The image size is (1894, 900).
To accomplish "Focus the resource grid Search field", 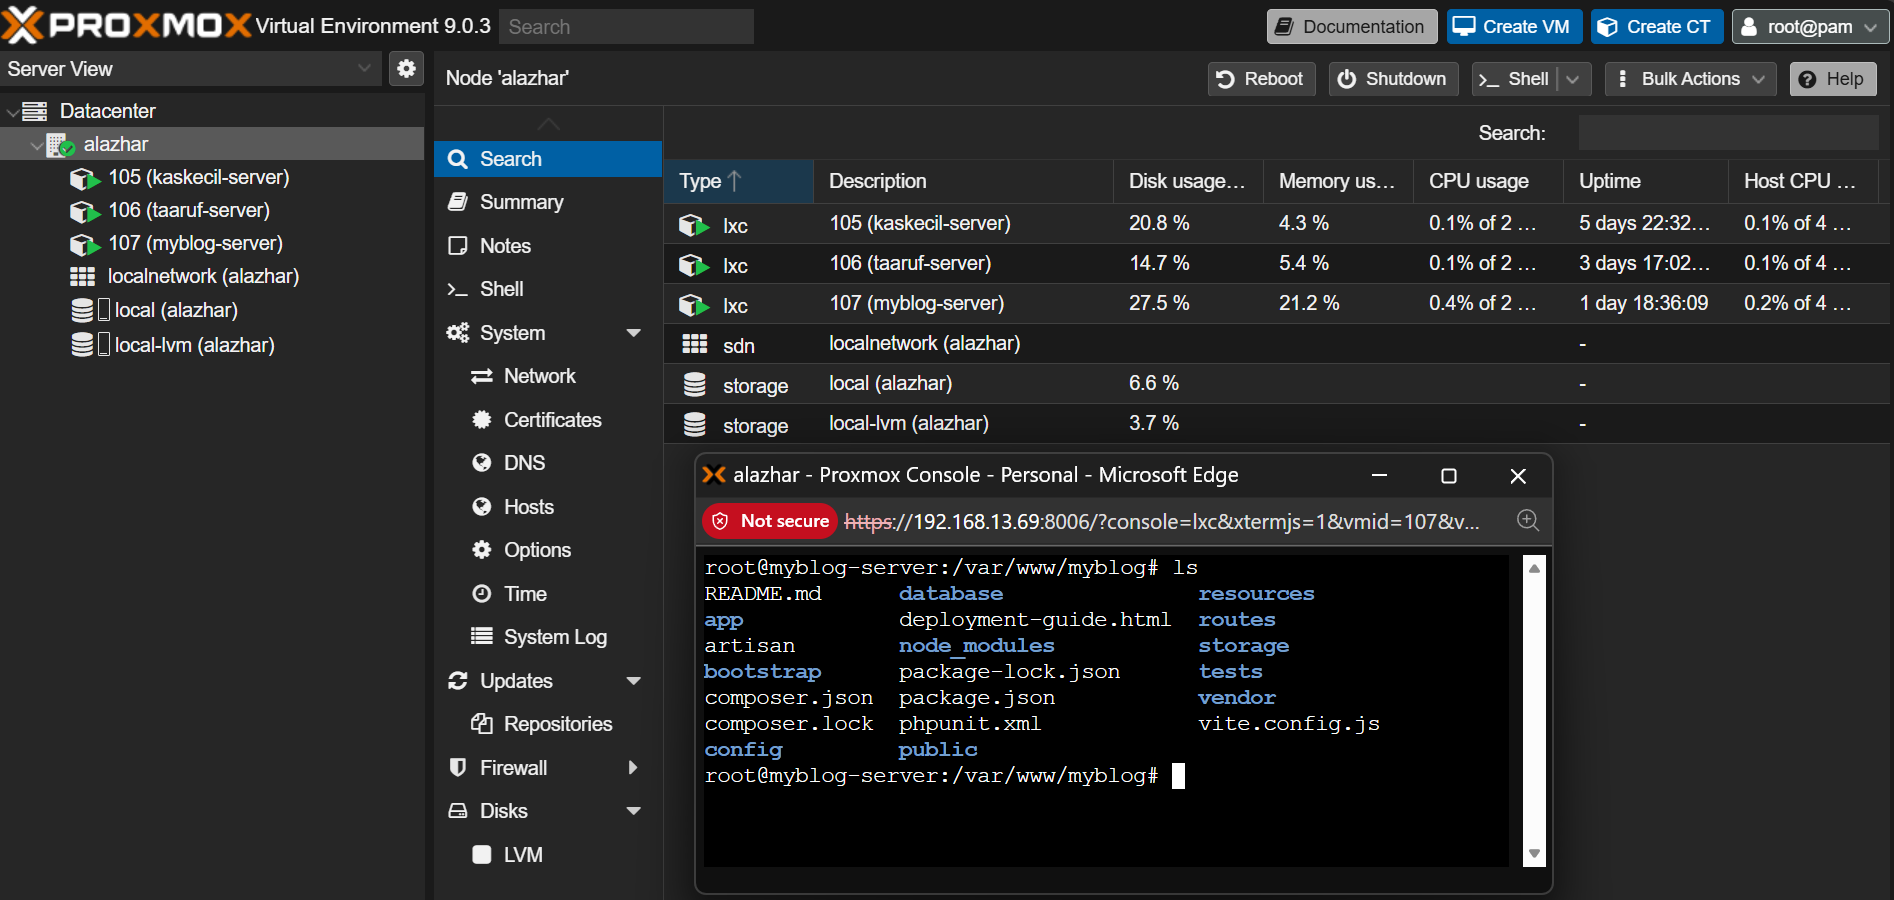I will click(x=1728, y=133).
